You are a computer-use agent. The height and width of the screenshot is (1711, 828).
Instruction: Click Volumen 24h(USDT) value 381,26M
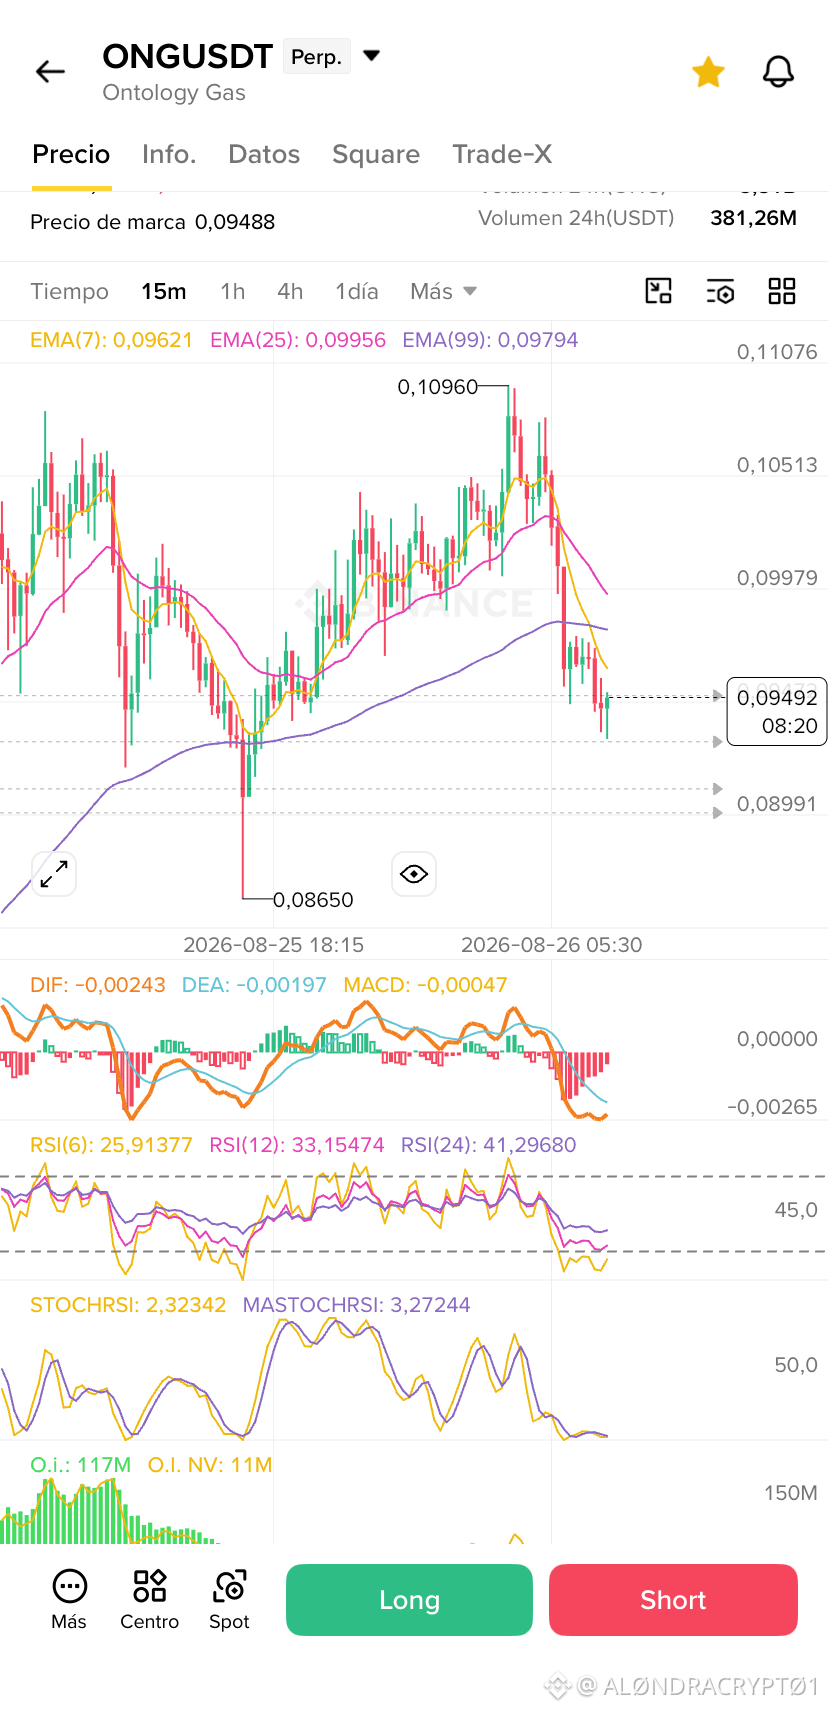(x=753, y=218)
